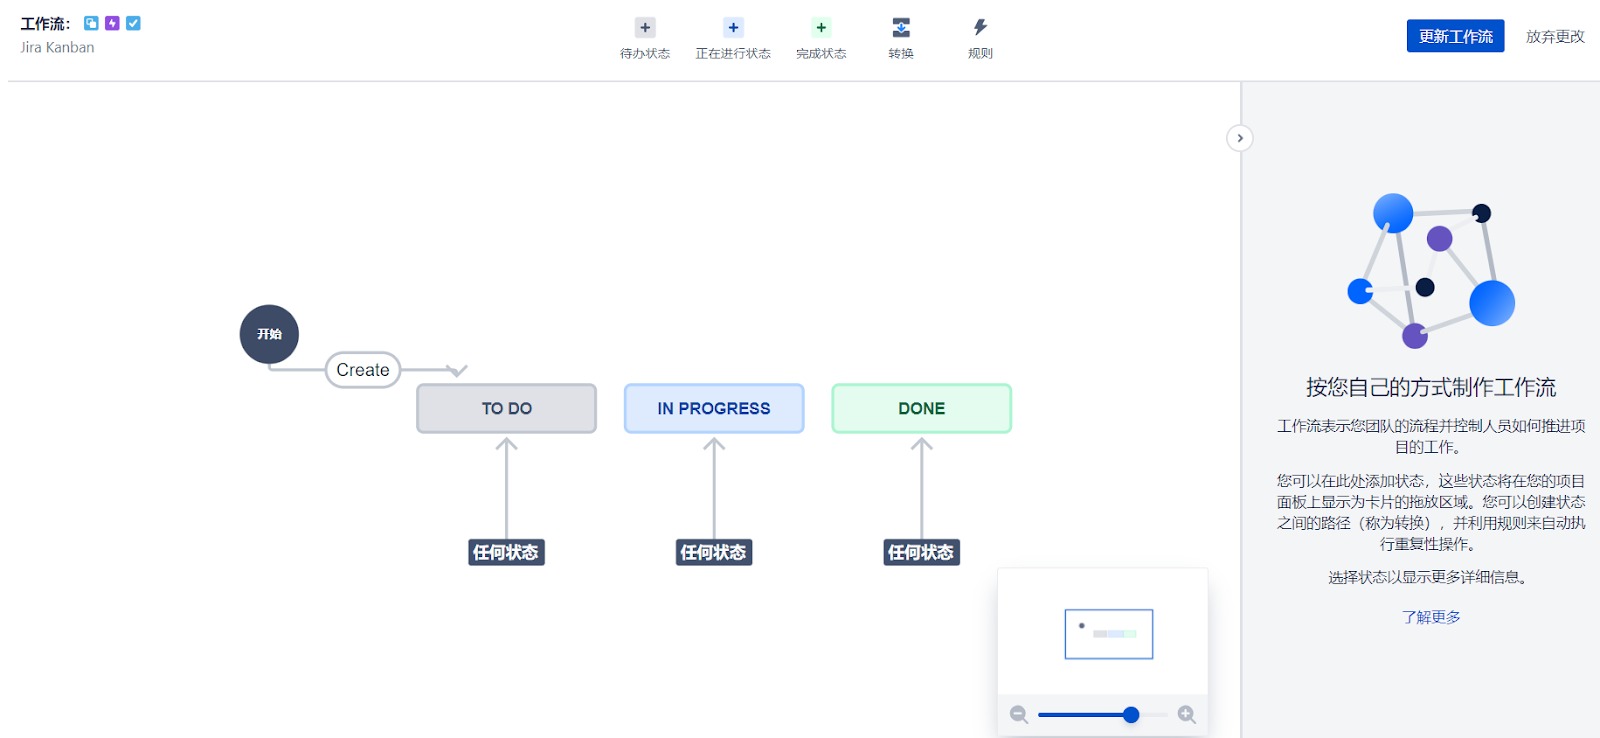Click the zoom slider handle
The width and height of the screenshot is (1600, 738).
(1131, 714)
